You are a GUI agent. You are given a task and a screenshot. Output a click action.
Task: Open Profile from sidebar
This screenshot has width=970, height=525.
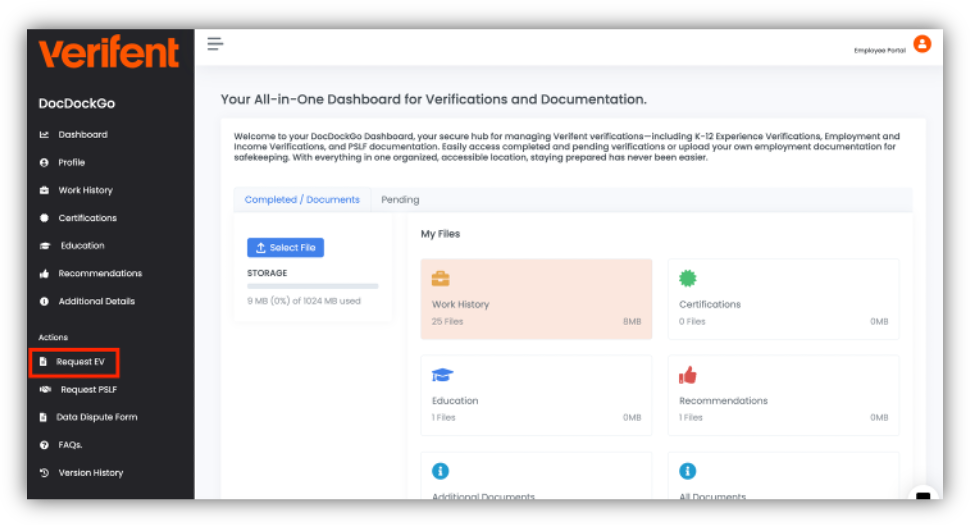pos(71,163)
